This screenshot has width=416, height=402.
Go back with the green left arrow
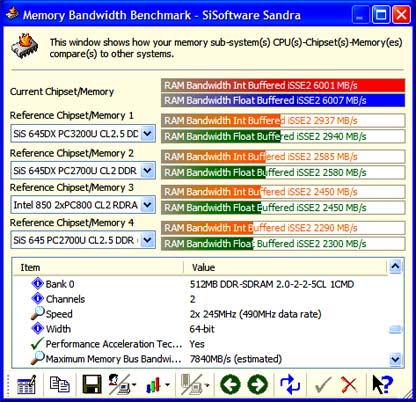230,384
